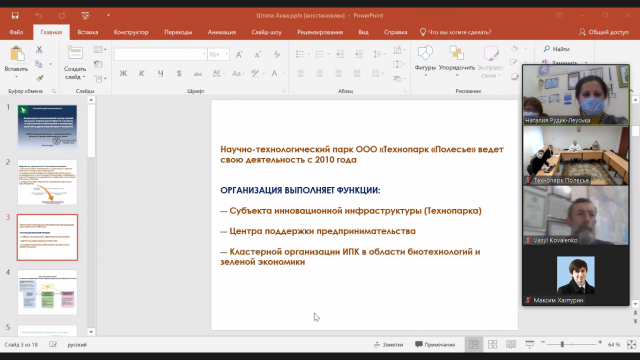Toggle align text left
This screenshot has width=640, height=360.
[x=301, y=73]
